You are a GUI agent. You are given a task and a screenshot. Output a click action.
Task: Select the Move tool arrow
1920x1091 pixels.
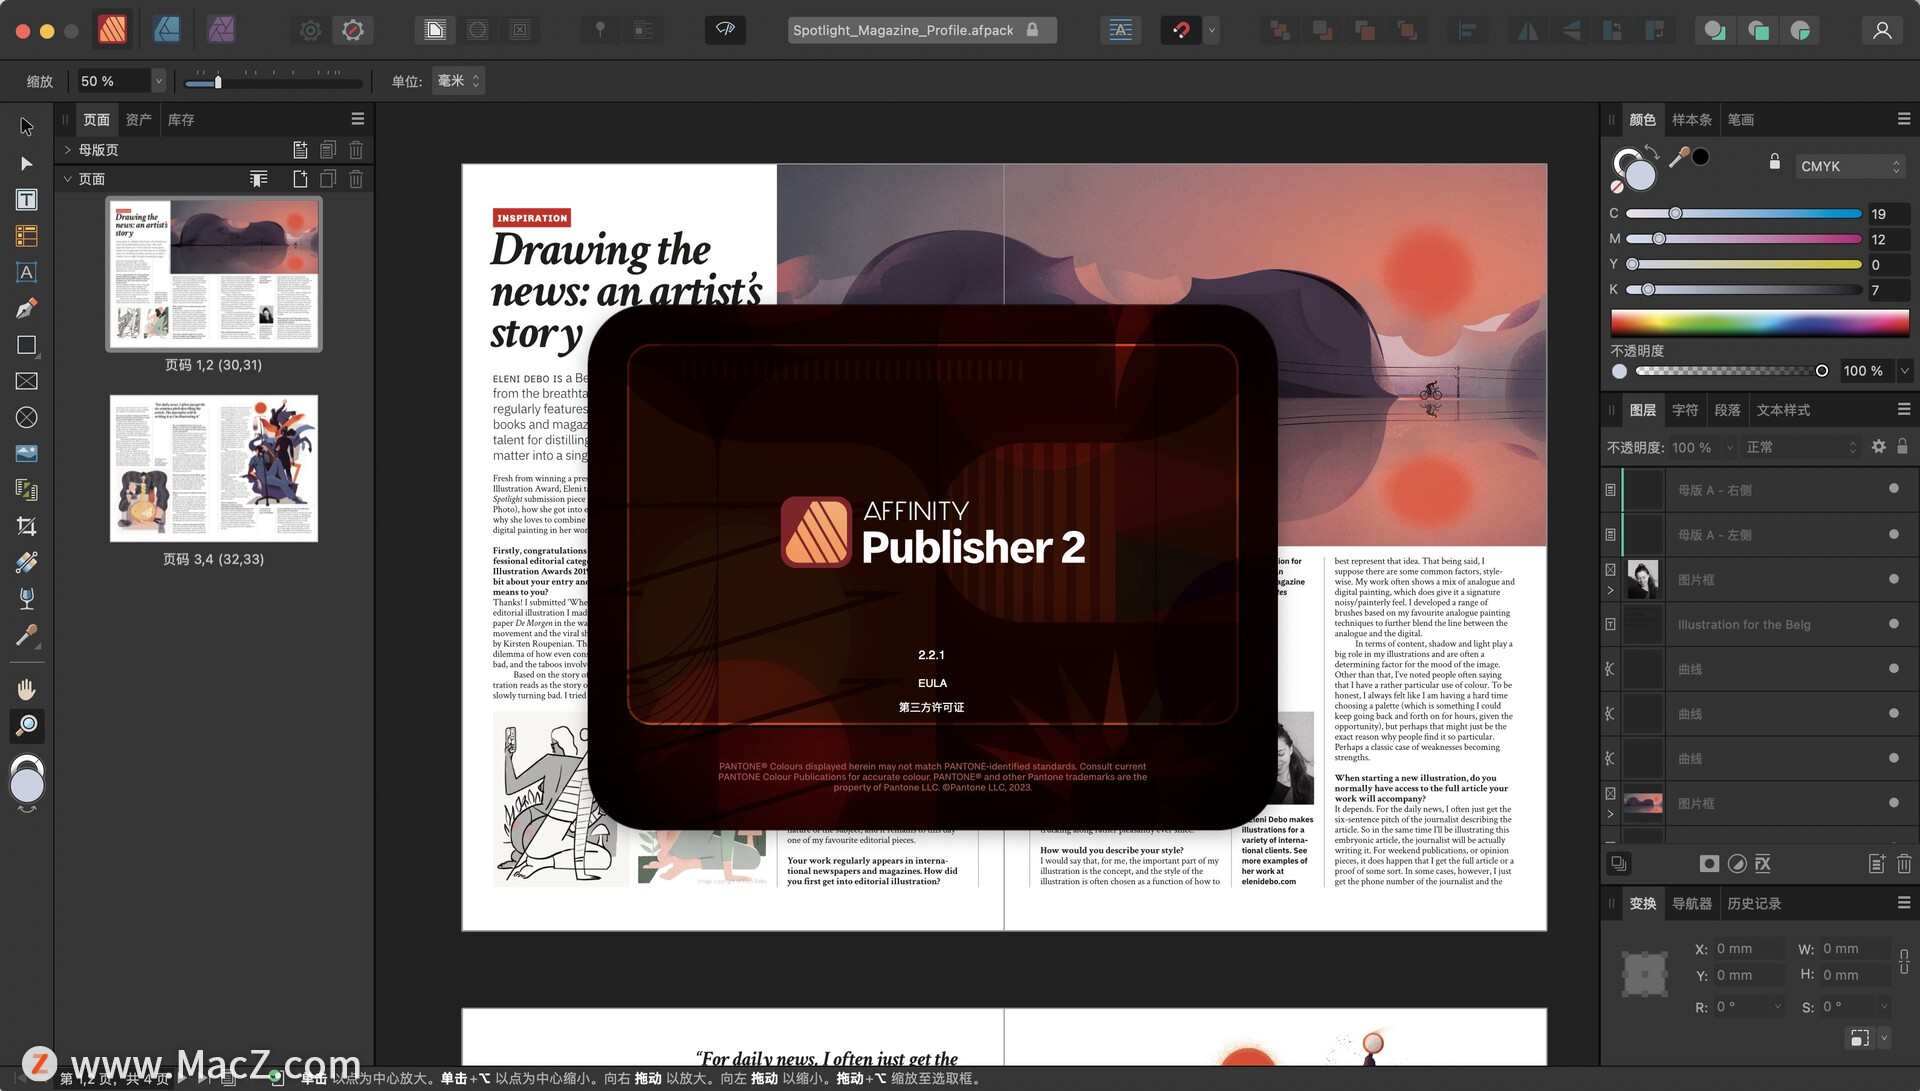(x=27, y=127)
